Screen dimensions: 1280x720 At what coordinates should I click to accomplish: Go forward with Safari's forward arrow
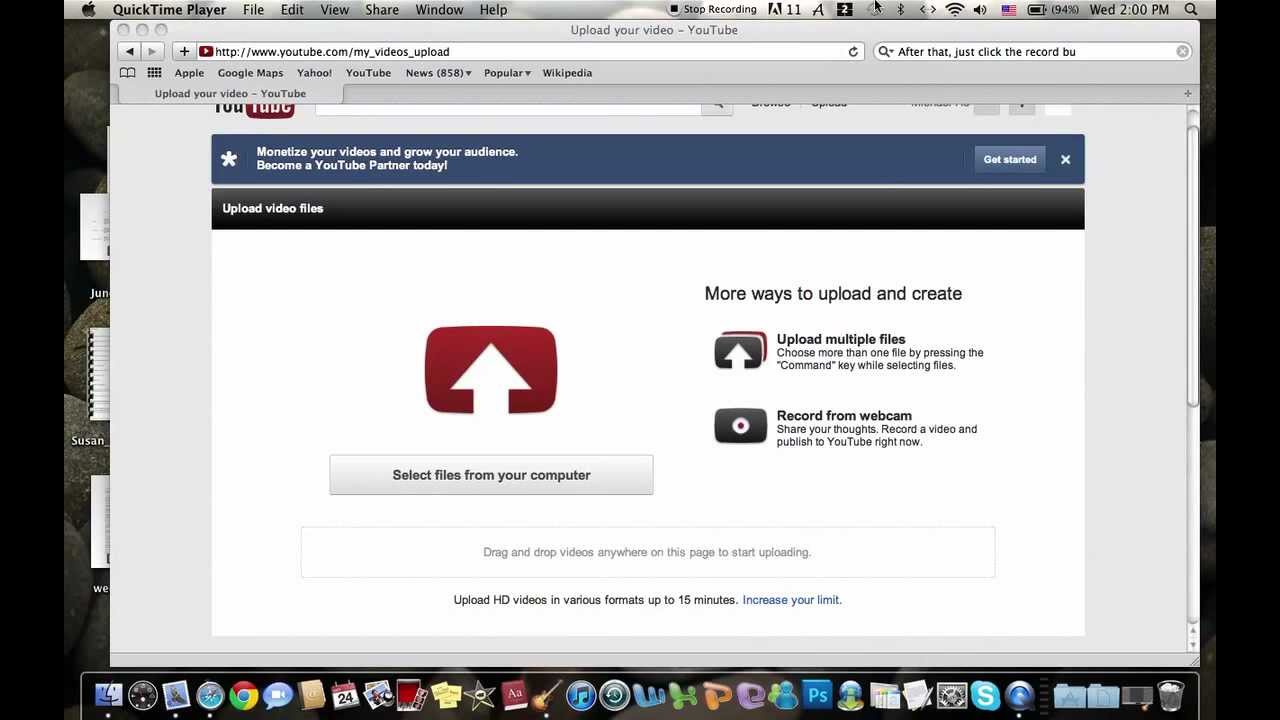pos(152,51)
